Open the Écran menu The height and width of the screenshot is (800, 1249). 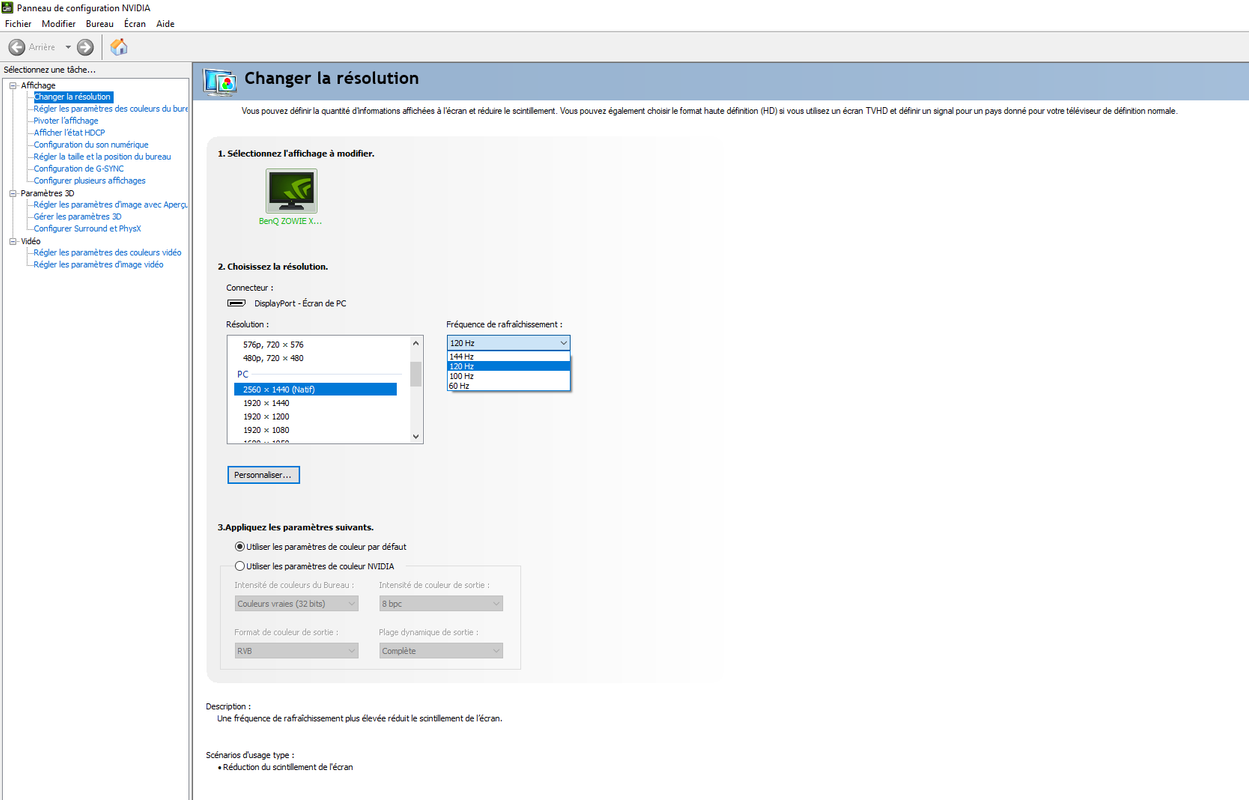pyautogui.click(x=134, y=24)
